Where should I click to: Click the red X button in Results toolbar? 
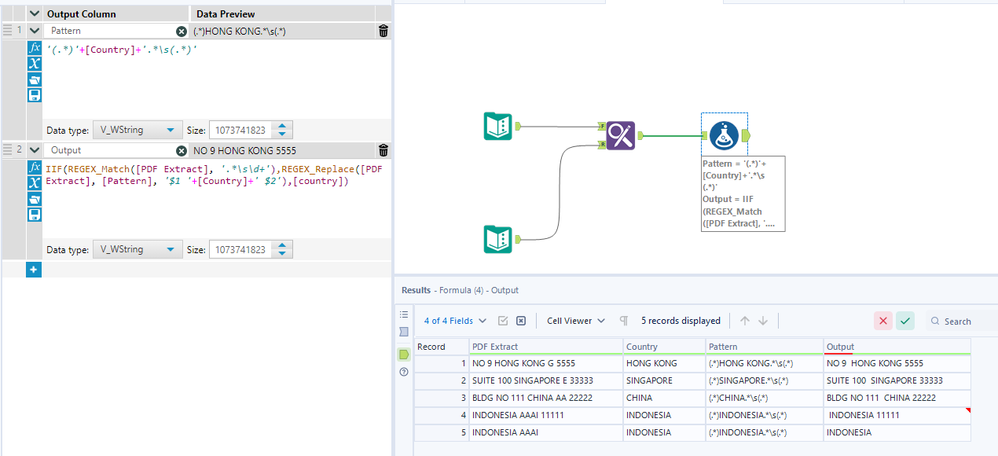[x=883, y=321]
